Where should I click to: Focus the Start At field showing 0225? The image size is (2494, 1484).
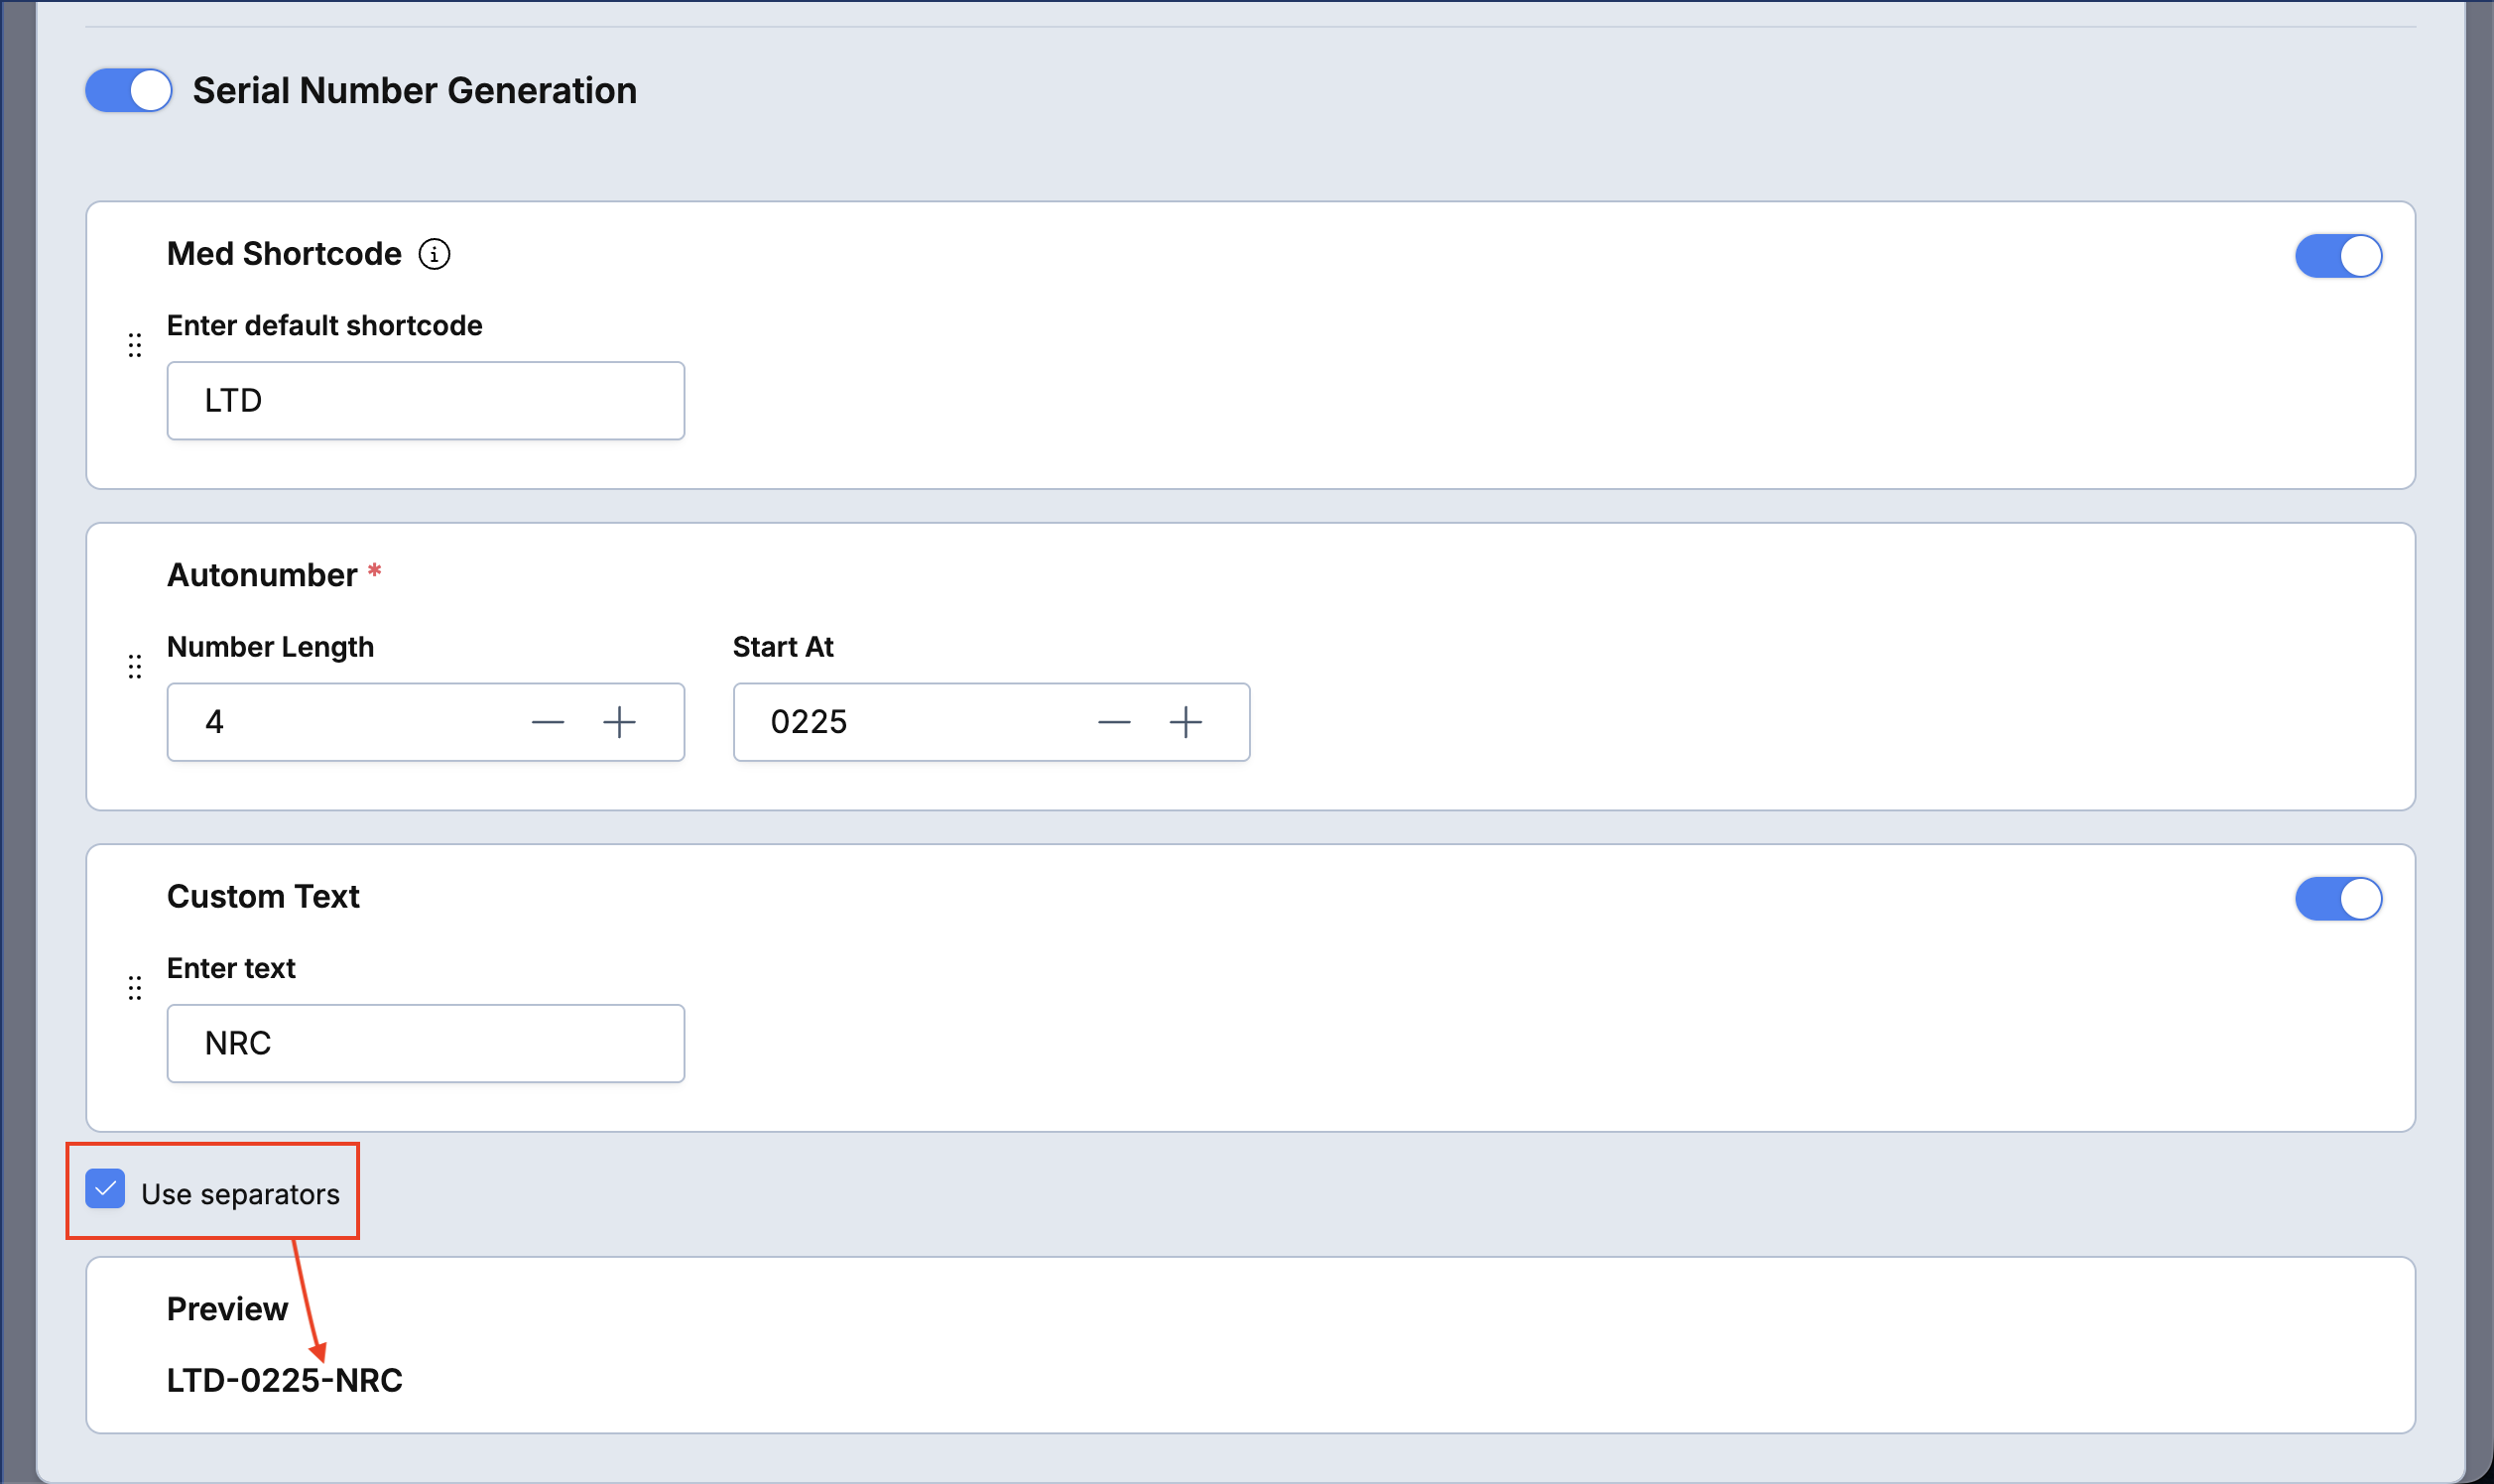(x=992, y=722)
